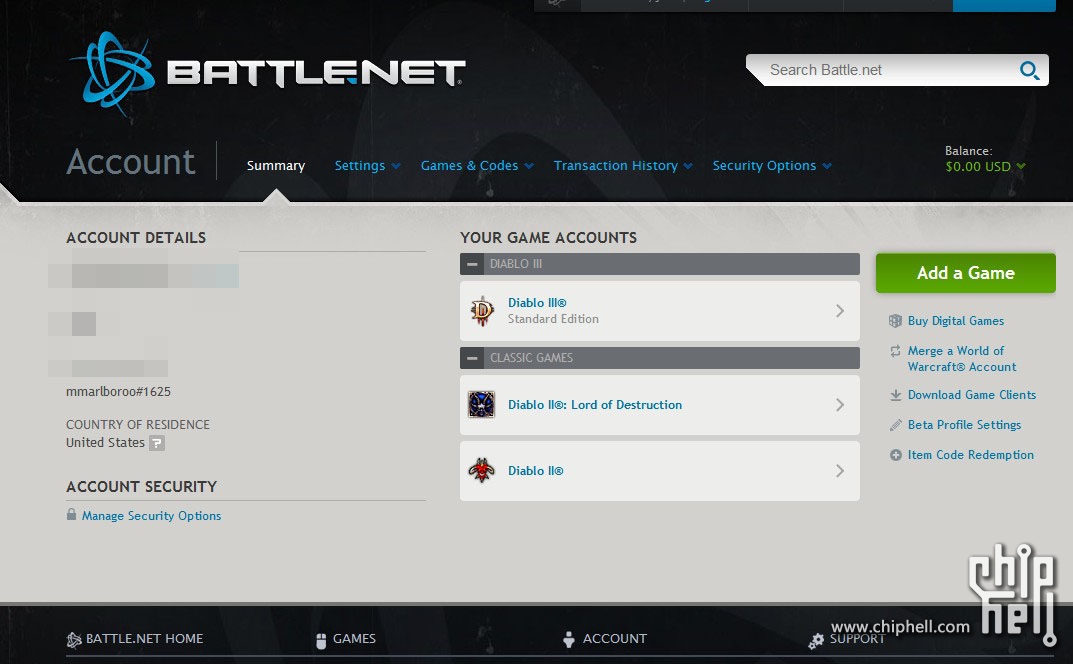Click the Add a Game button
Image resolution: width=1073 pixels, height=664 pixels.
(x=966, y=273)
